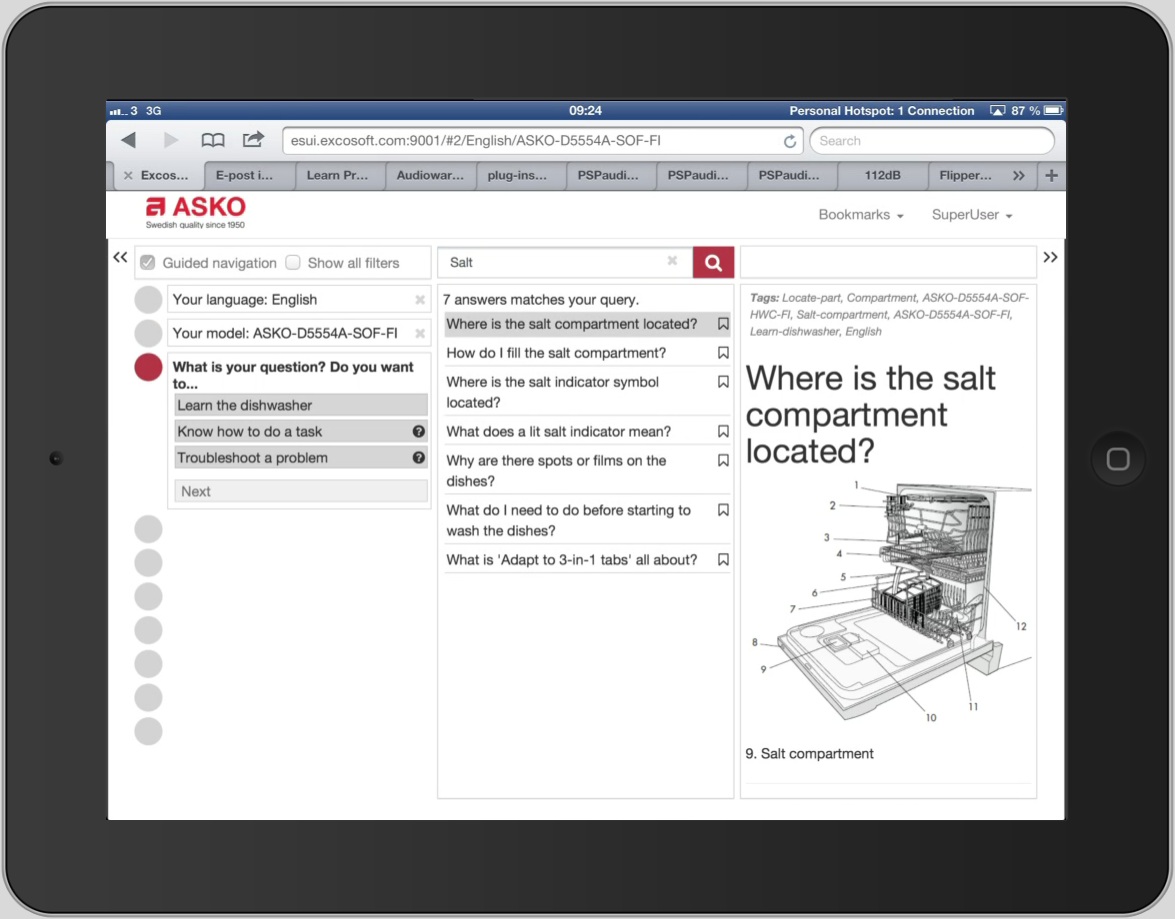
Task: Toggle the Guided navigation checkbox
Action: click(x=148, y=263)
